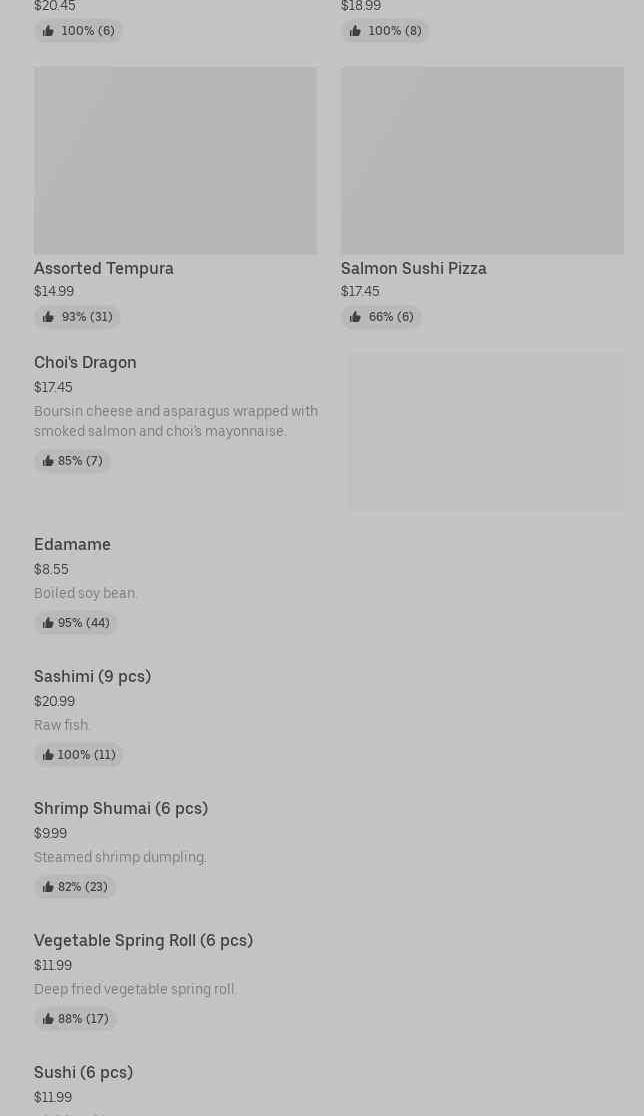Screen dimensions: 644x1116
Task: Select Sushi (6 pcs) menu item
Action: pyautogui.click(x=83, y=1072)
